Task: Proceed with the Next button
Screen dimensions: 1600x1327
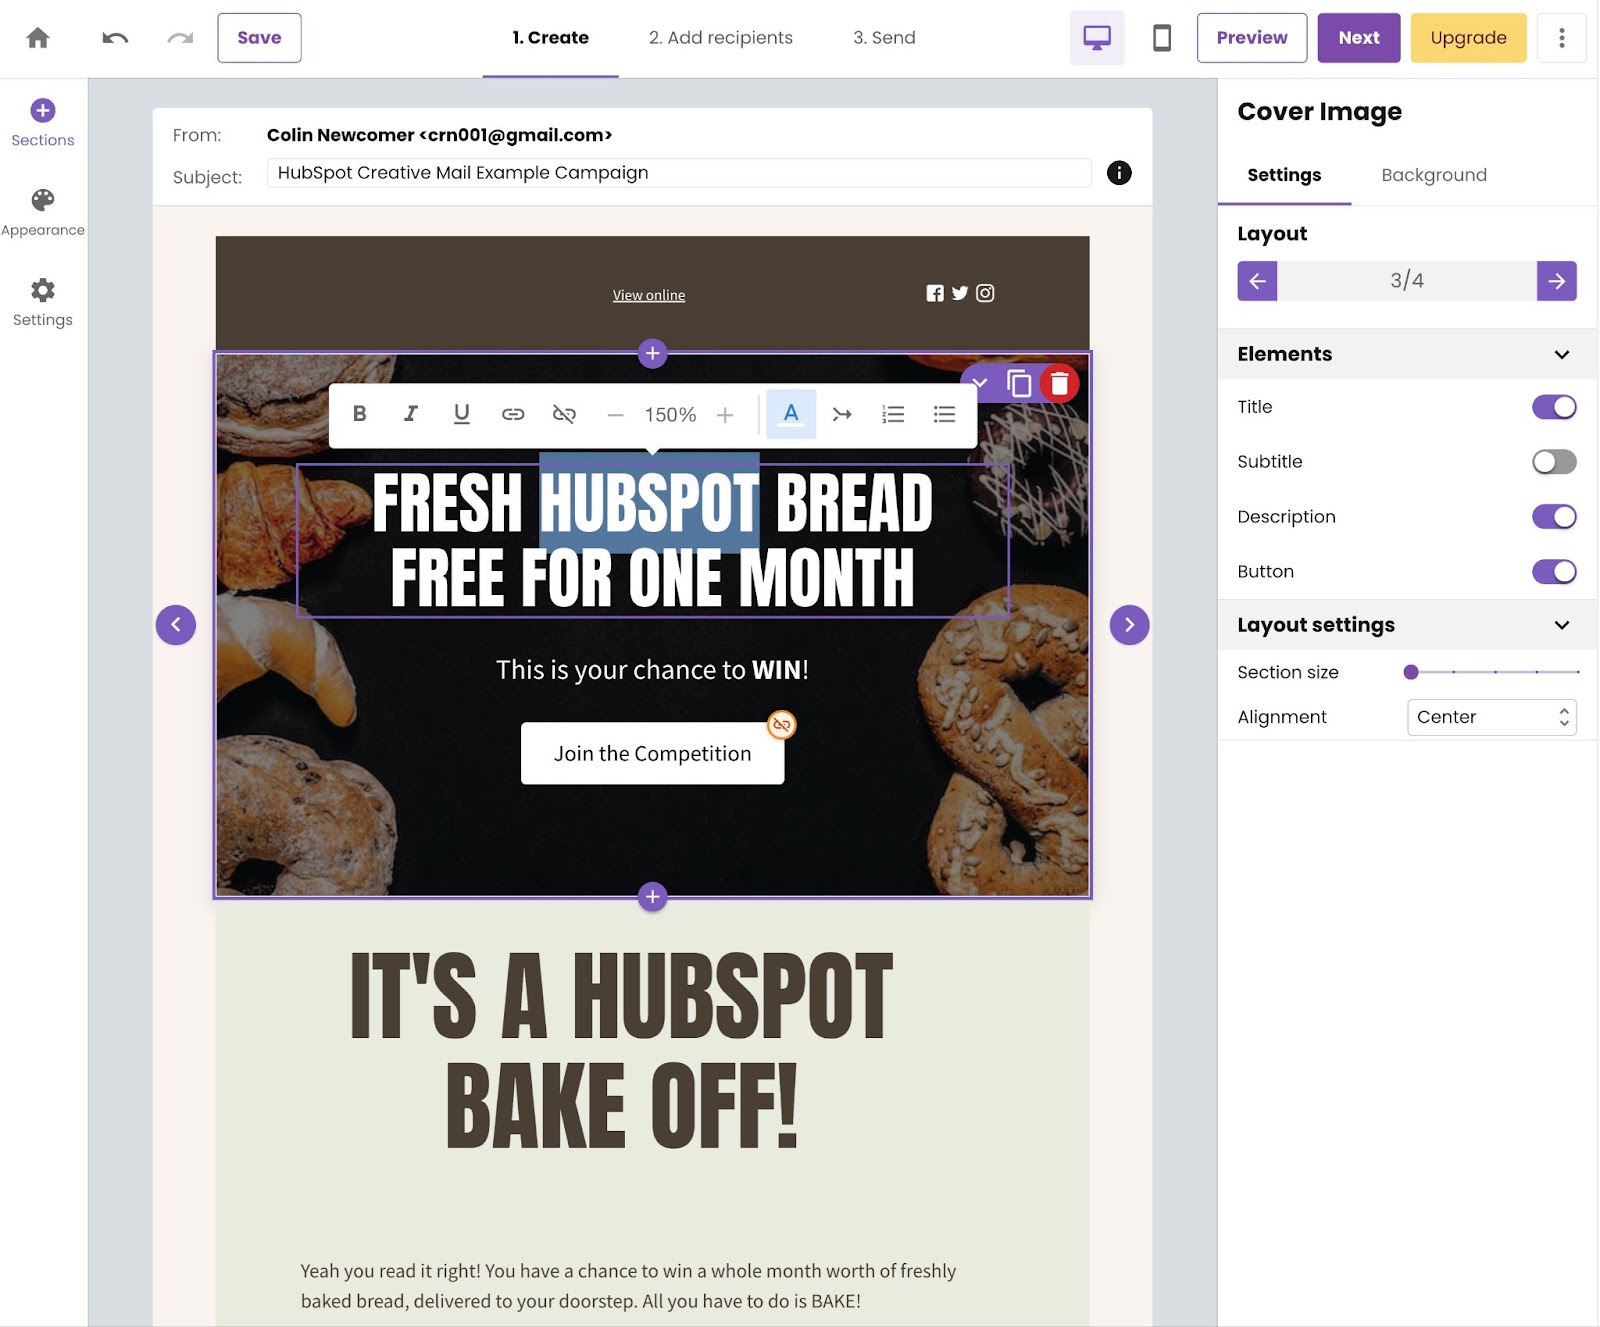Action: pos(1358,38)
